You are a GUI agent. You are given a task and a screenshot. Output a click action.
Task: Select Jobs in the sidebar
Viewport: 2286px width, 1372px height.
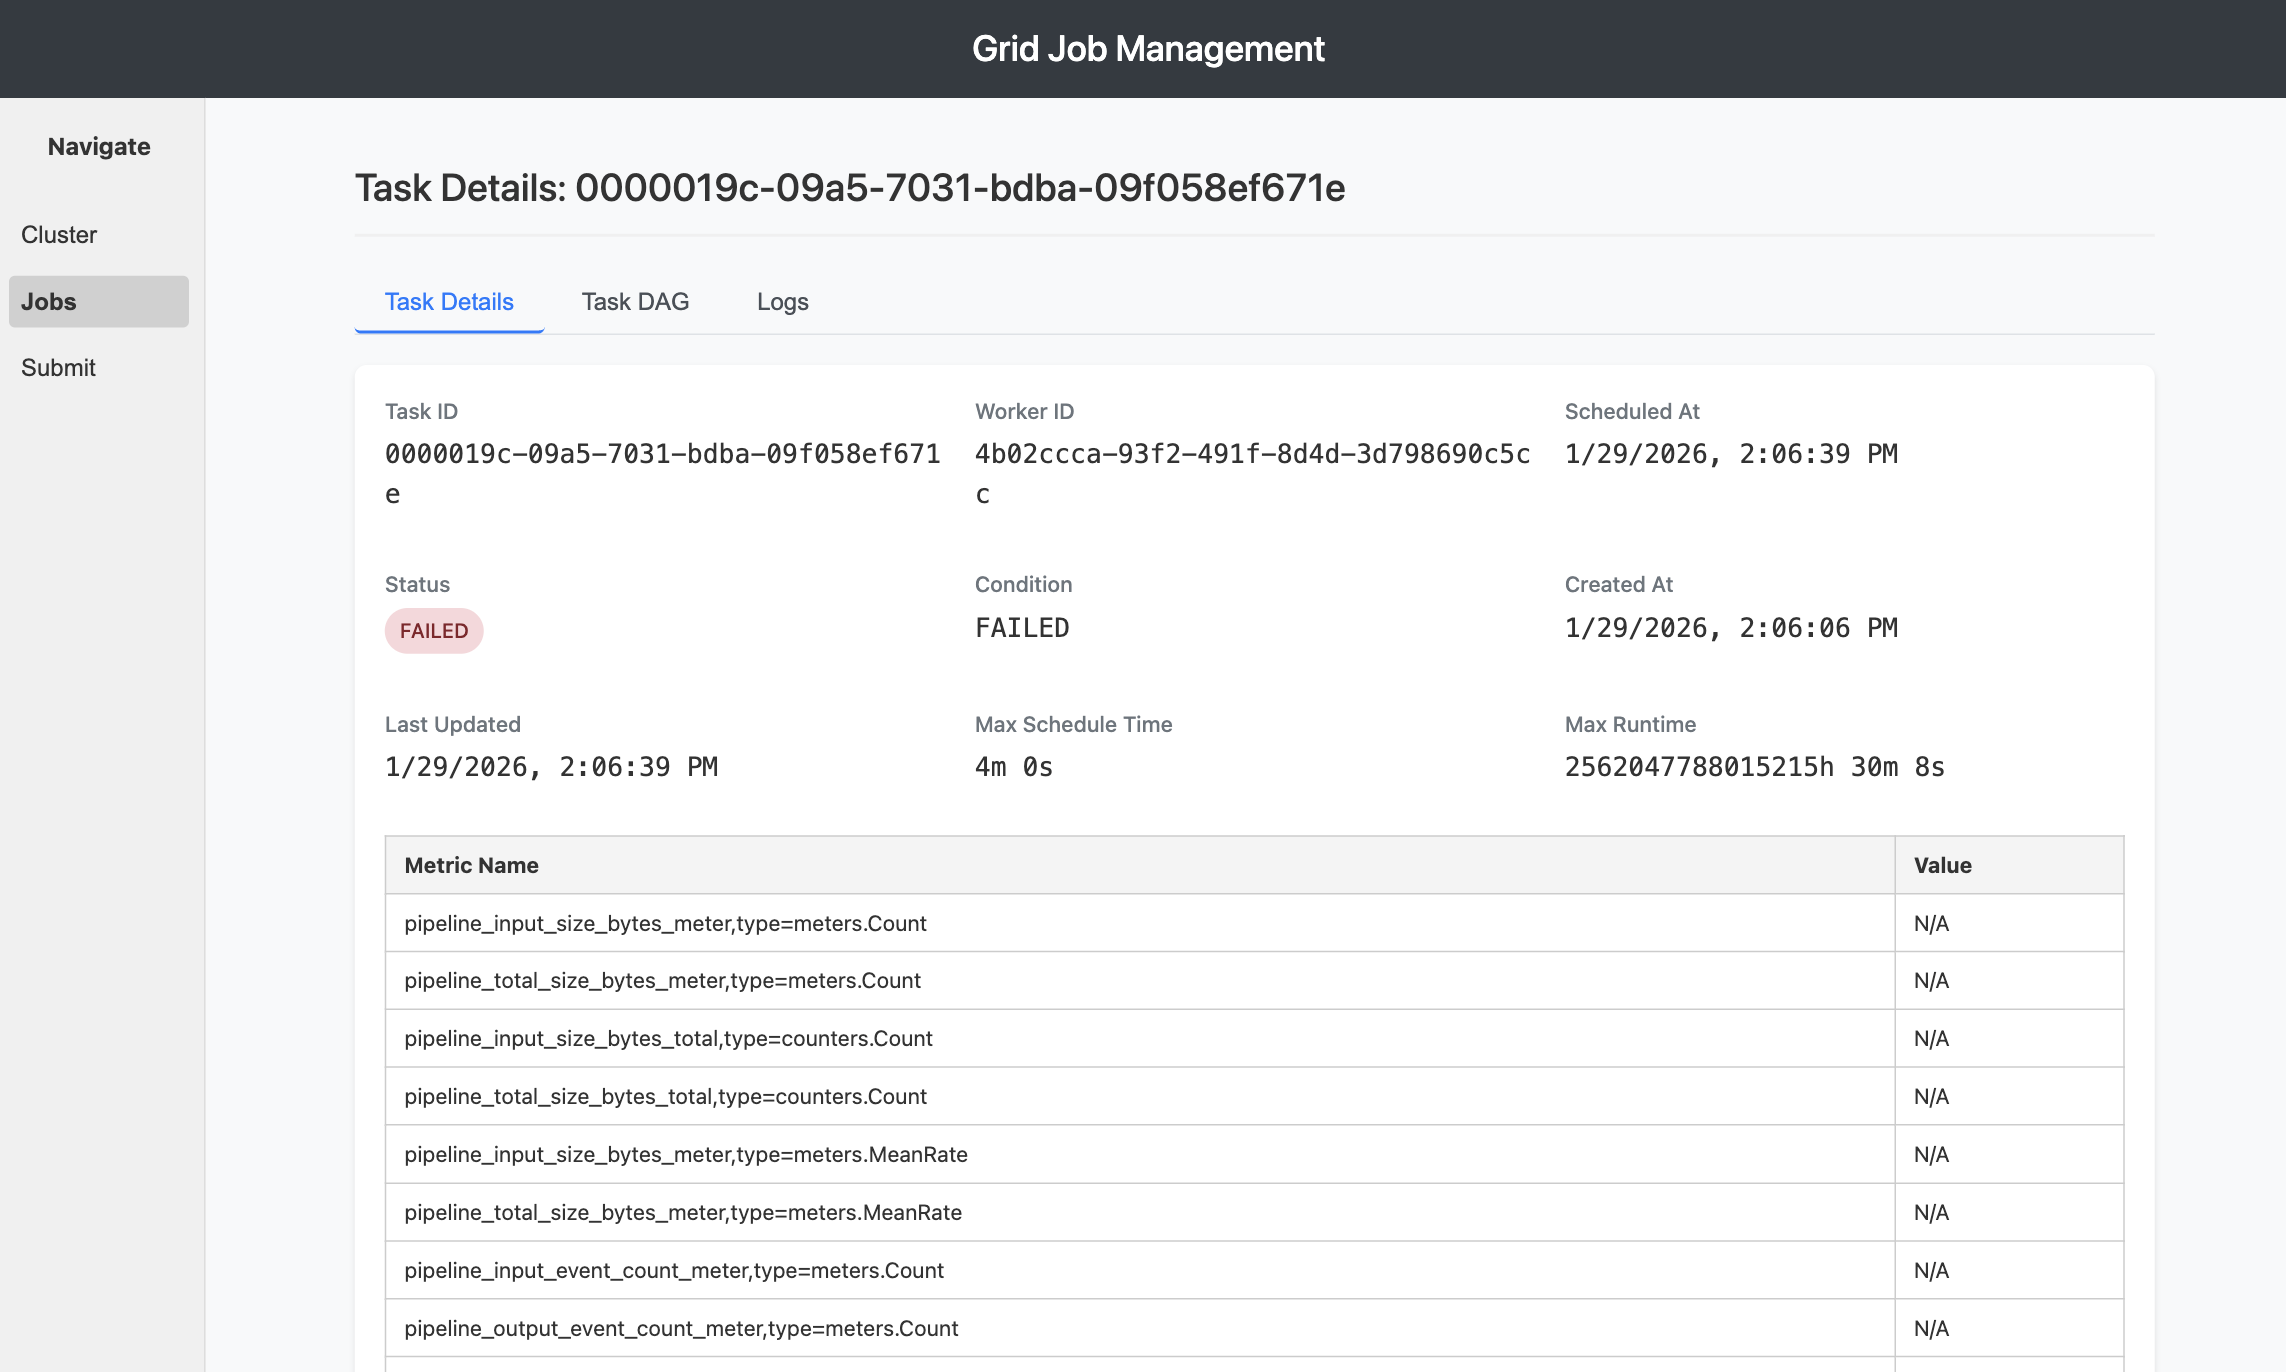point(98,301)
